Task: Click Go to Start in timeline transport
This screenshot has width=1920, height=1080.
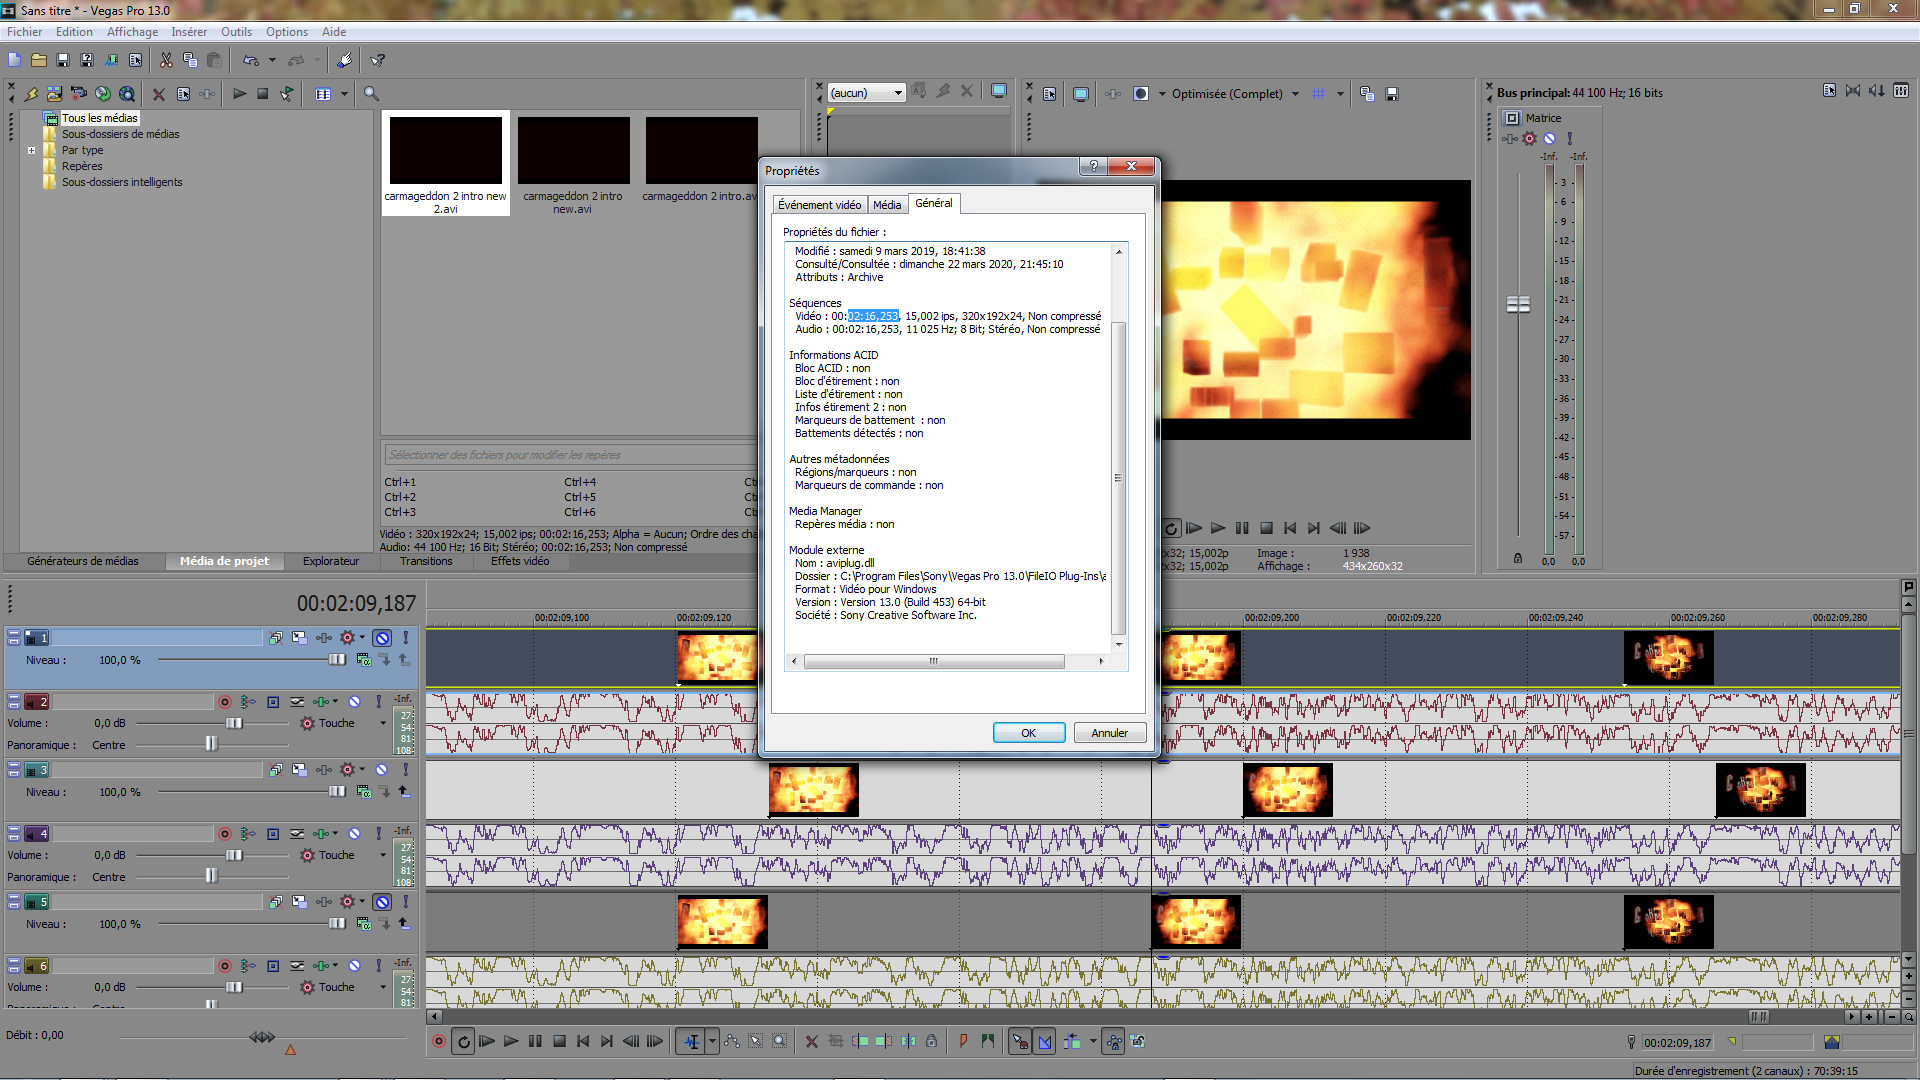Action: point(583,1041)
